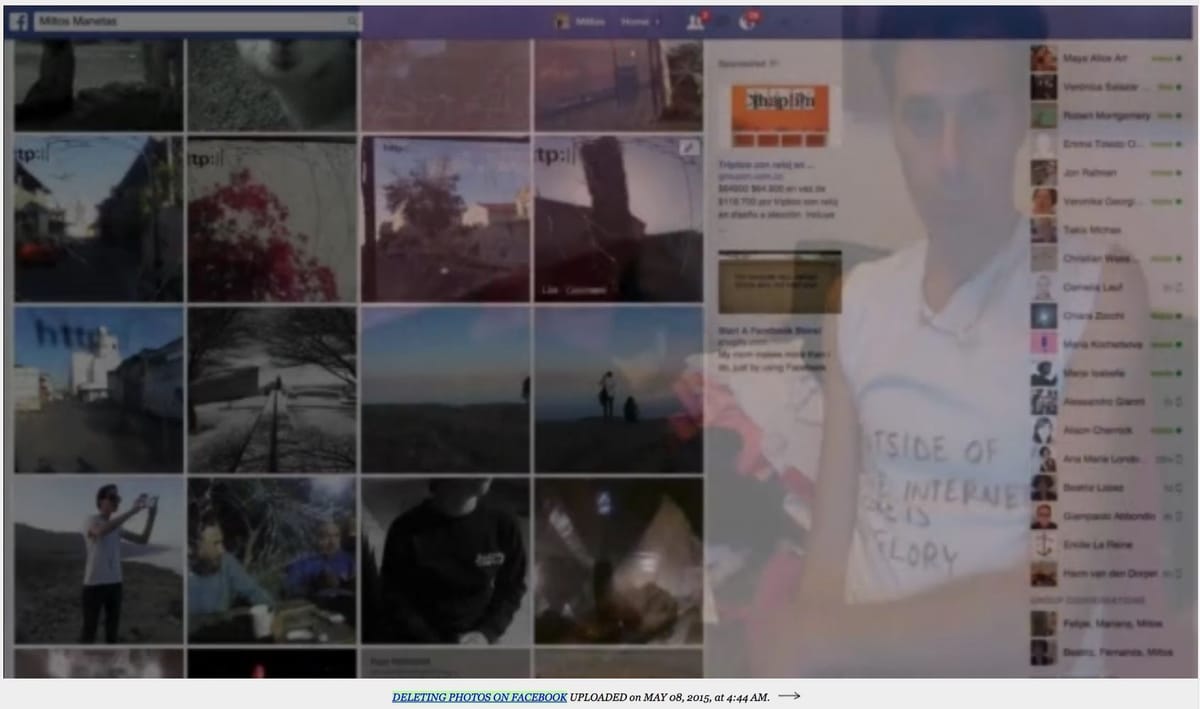
Task: Open the tree and white house photo
Action: click(x=445, y=219)
